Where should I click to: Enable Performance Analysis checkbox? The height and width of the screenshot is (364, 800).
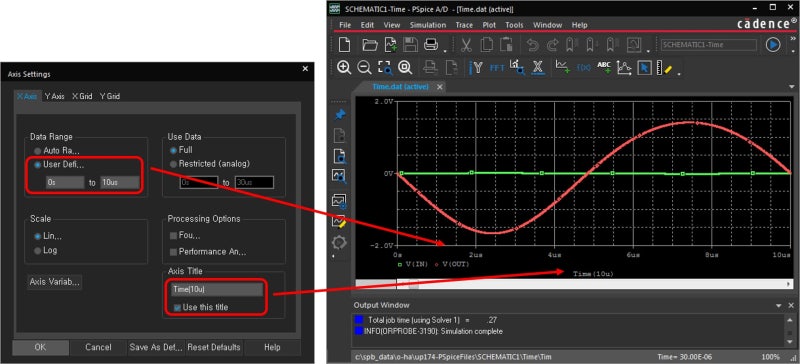pos(173,252)
